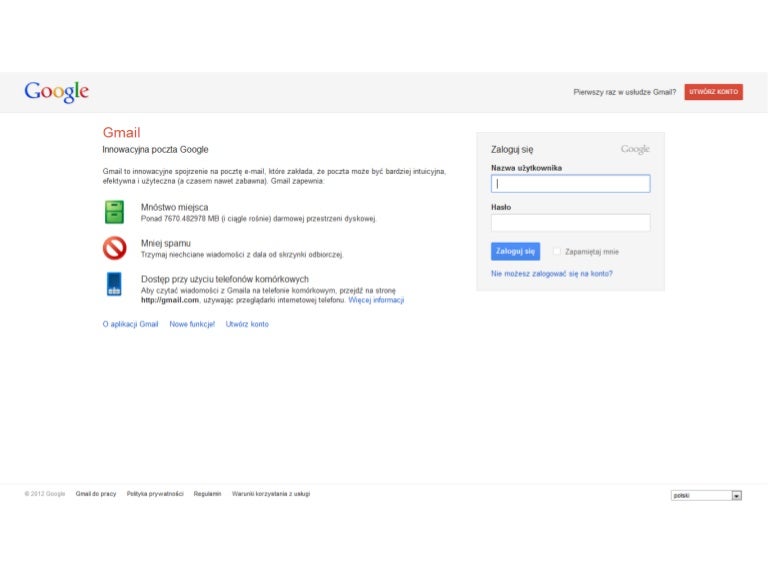Focus the Nazwa użytkownika input field
This screenshot has width=768, height=576.
pyautogui.click(x=570, y=184)
